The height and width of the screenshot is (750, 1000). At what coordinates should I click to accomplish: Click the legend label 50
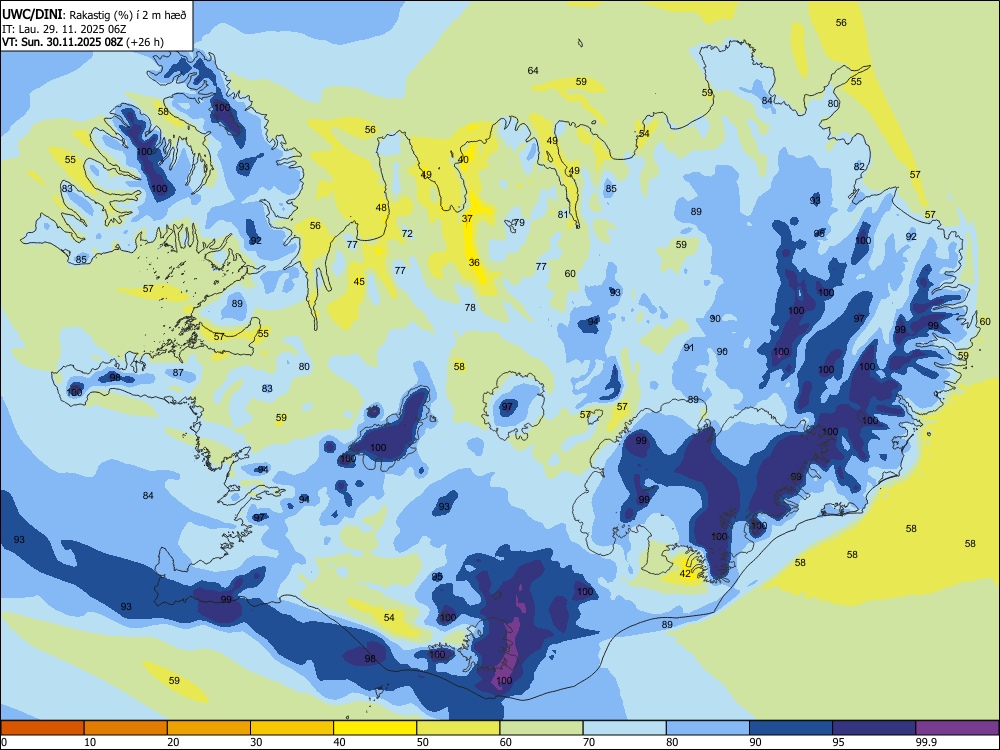(x=423, y=742)
